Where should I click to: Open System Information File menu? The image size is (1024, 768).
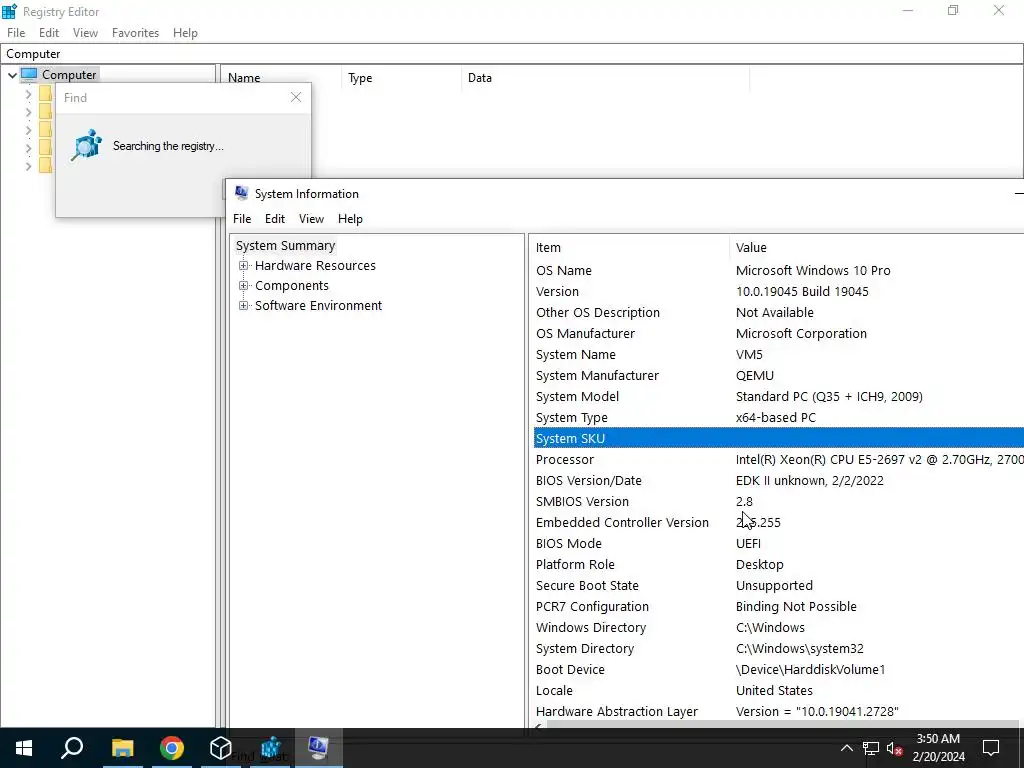coord(242,219)
